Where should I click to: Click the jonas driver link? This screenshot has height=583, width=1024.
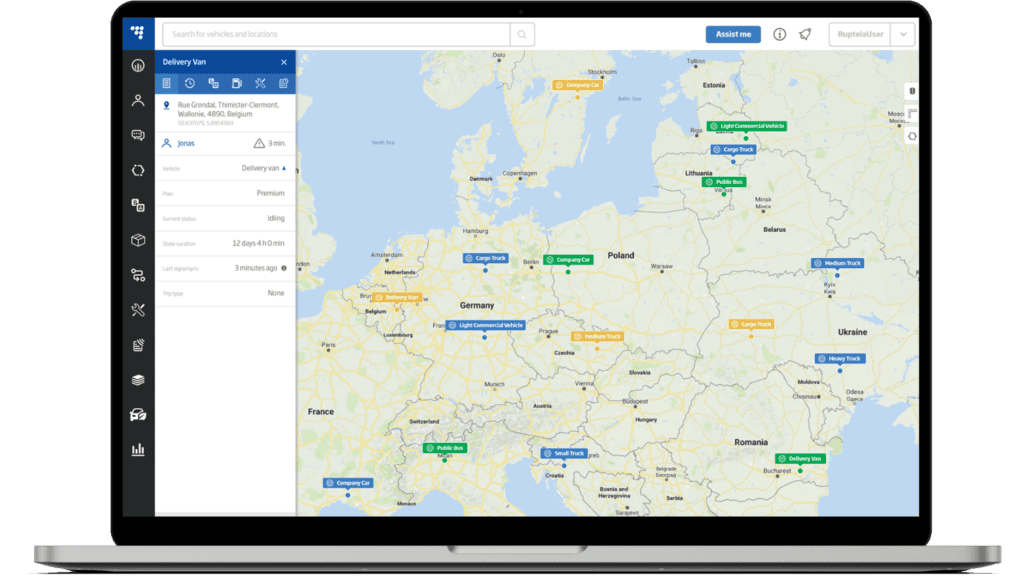click(x=186, y=143)
